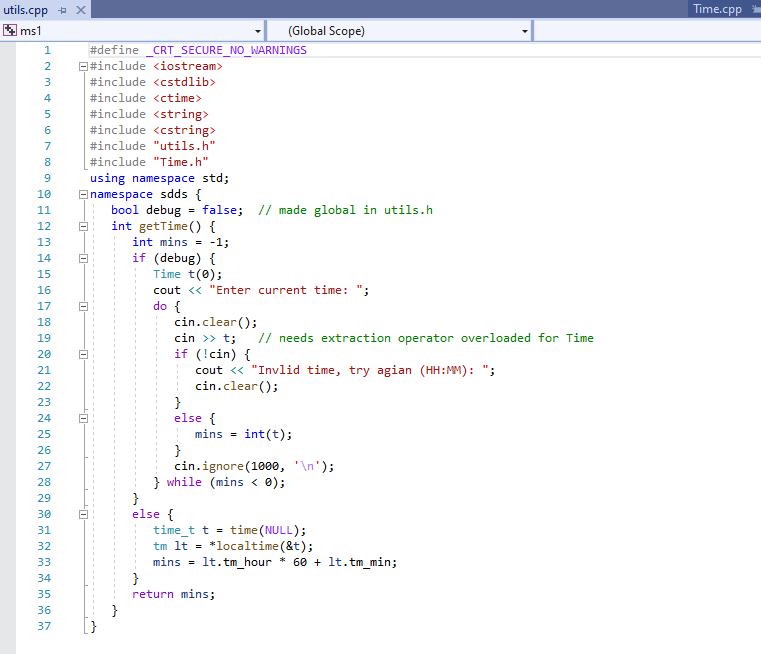Click the 'lt.tm_hour * 60' expression
761x654 pixels.
click(254, 562)
